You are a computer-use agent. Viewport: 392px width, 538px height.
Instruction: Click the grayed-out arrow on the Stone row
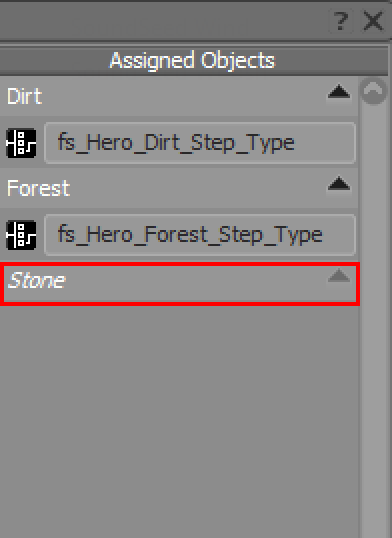pyautogui.click(x=339, y=276)
